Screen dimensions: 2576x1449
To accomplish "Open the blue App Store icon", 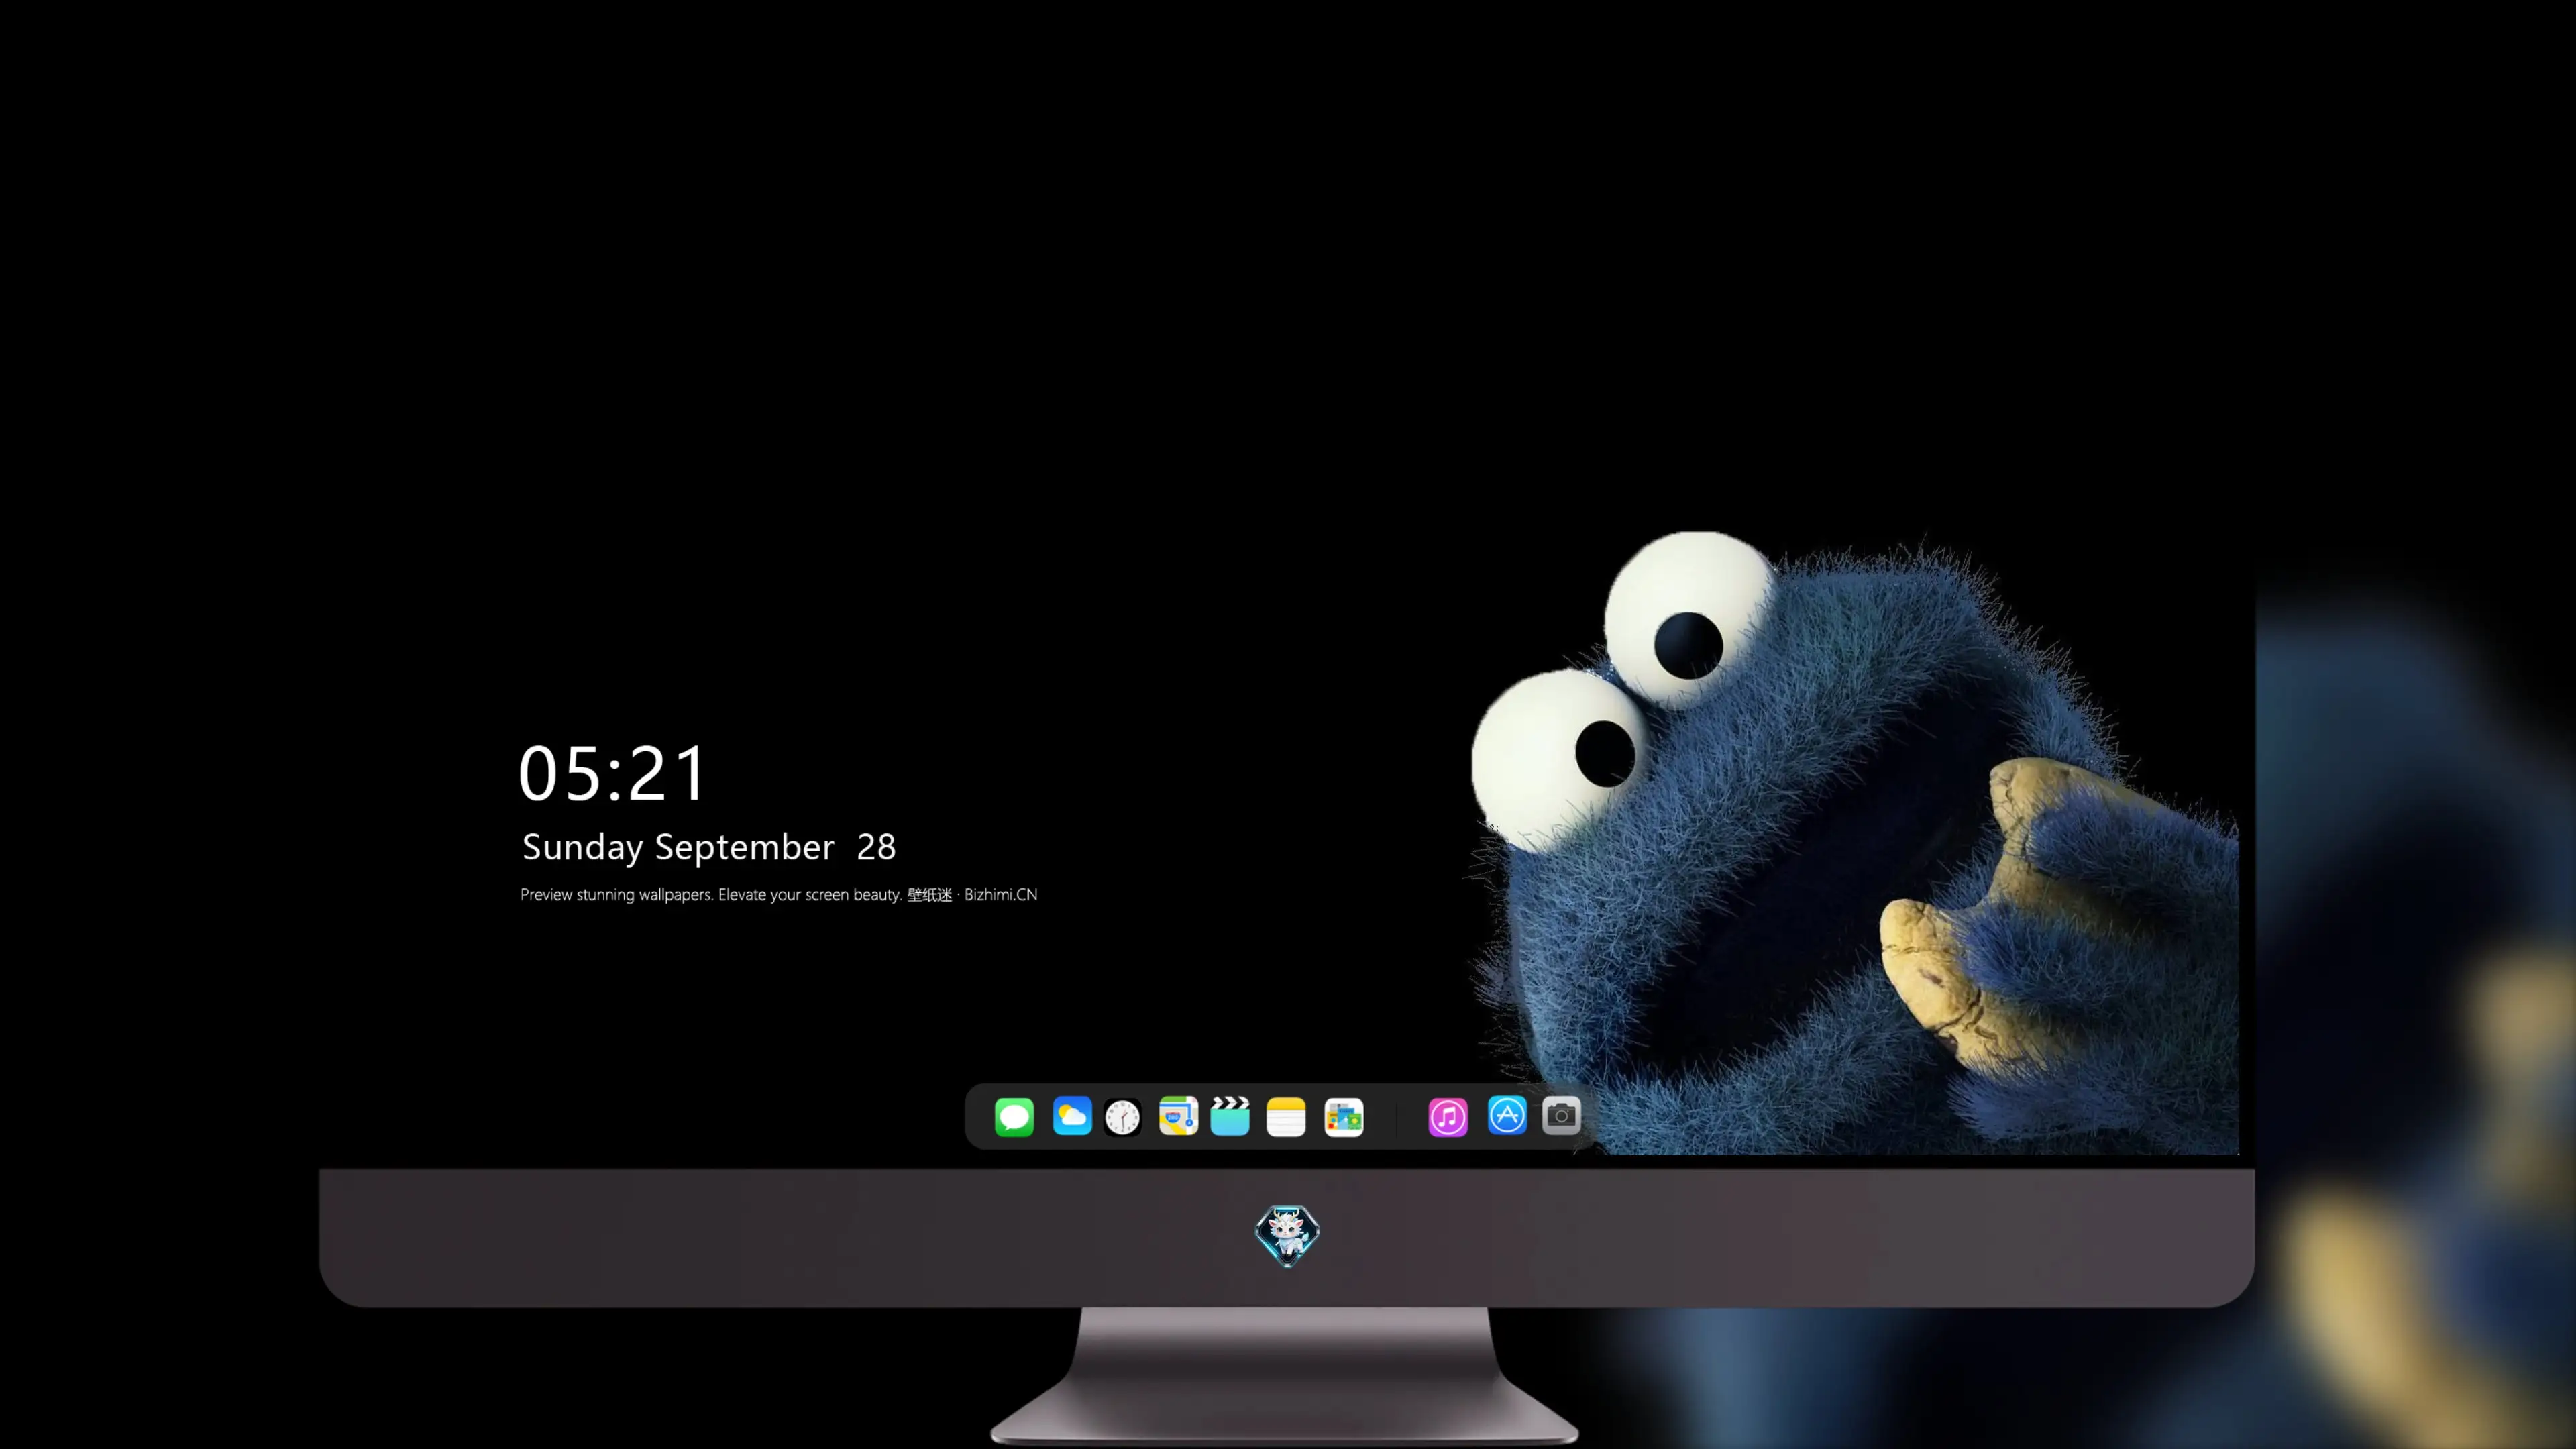I will tap(1507, 1115).
